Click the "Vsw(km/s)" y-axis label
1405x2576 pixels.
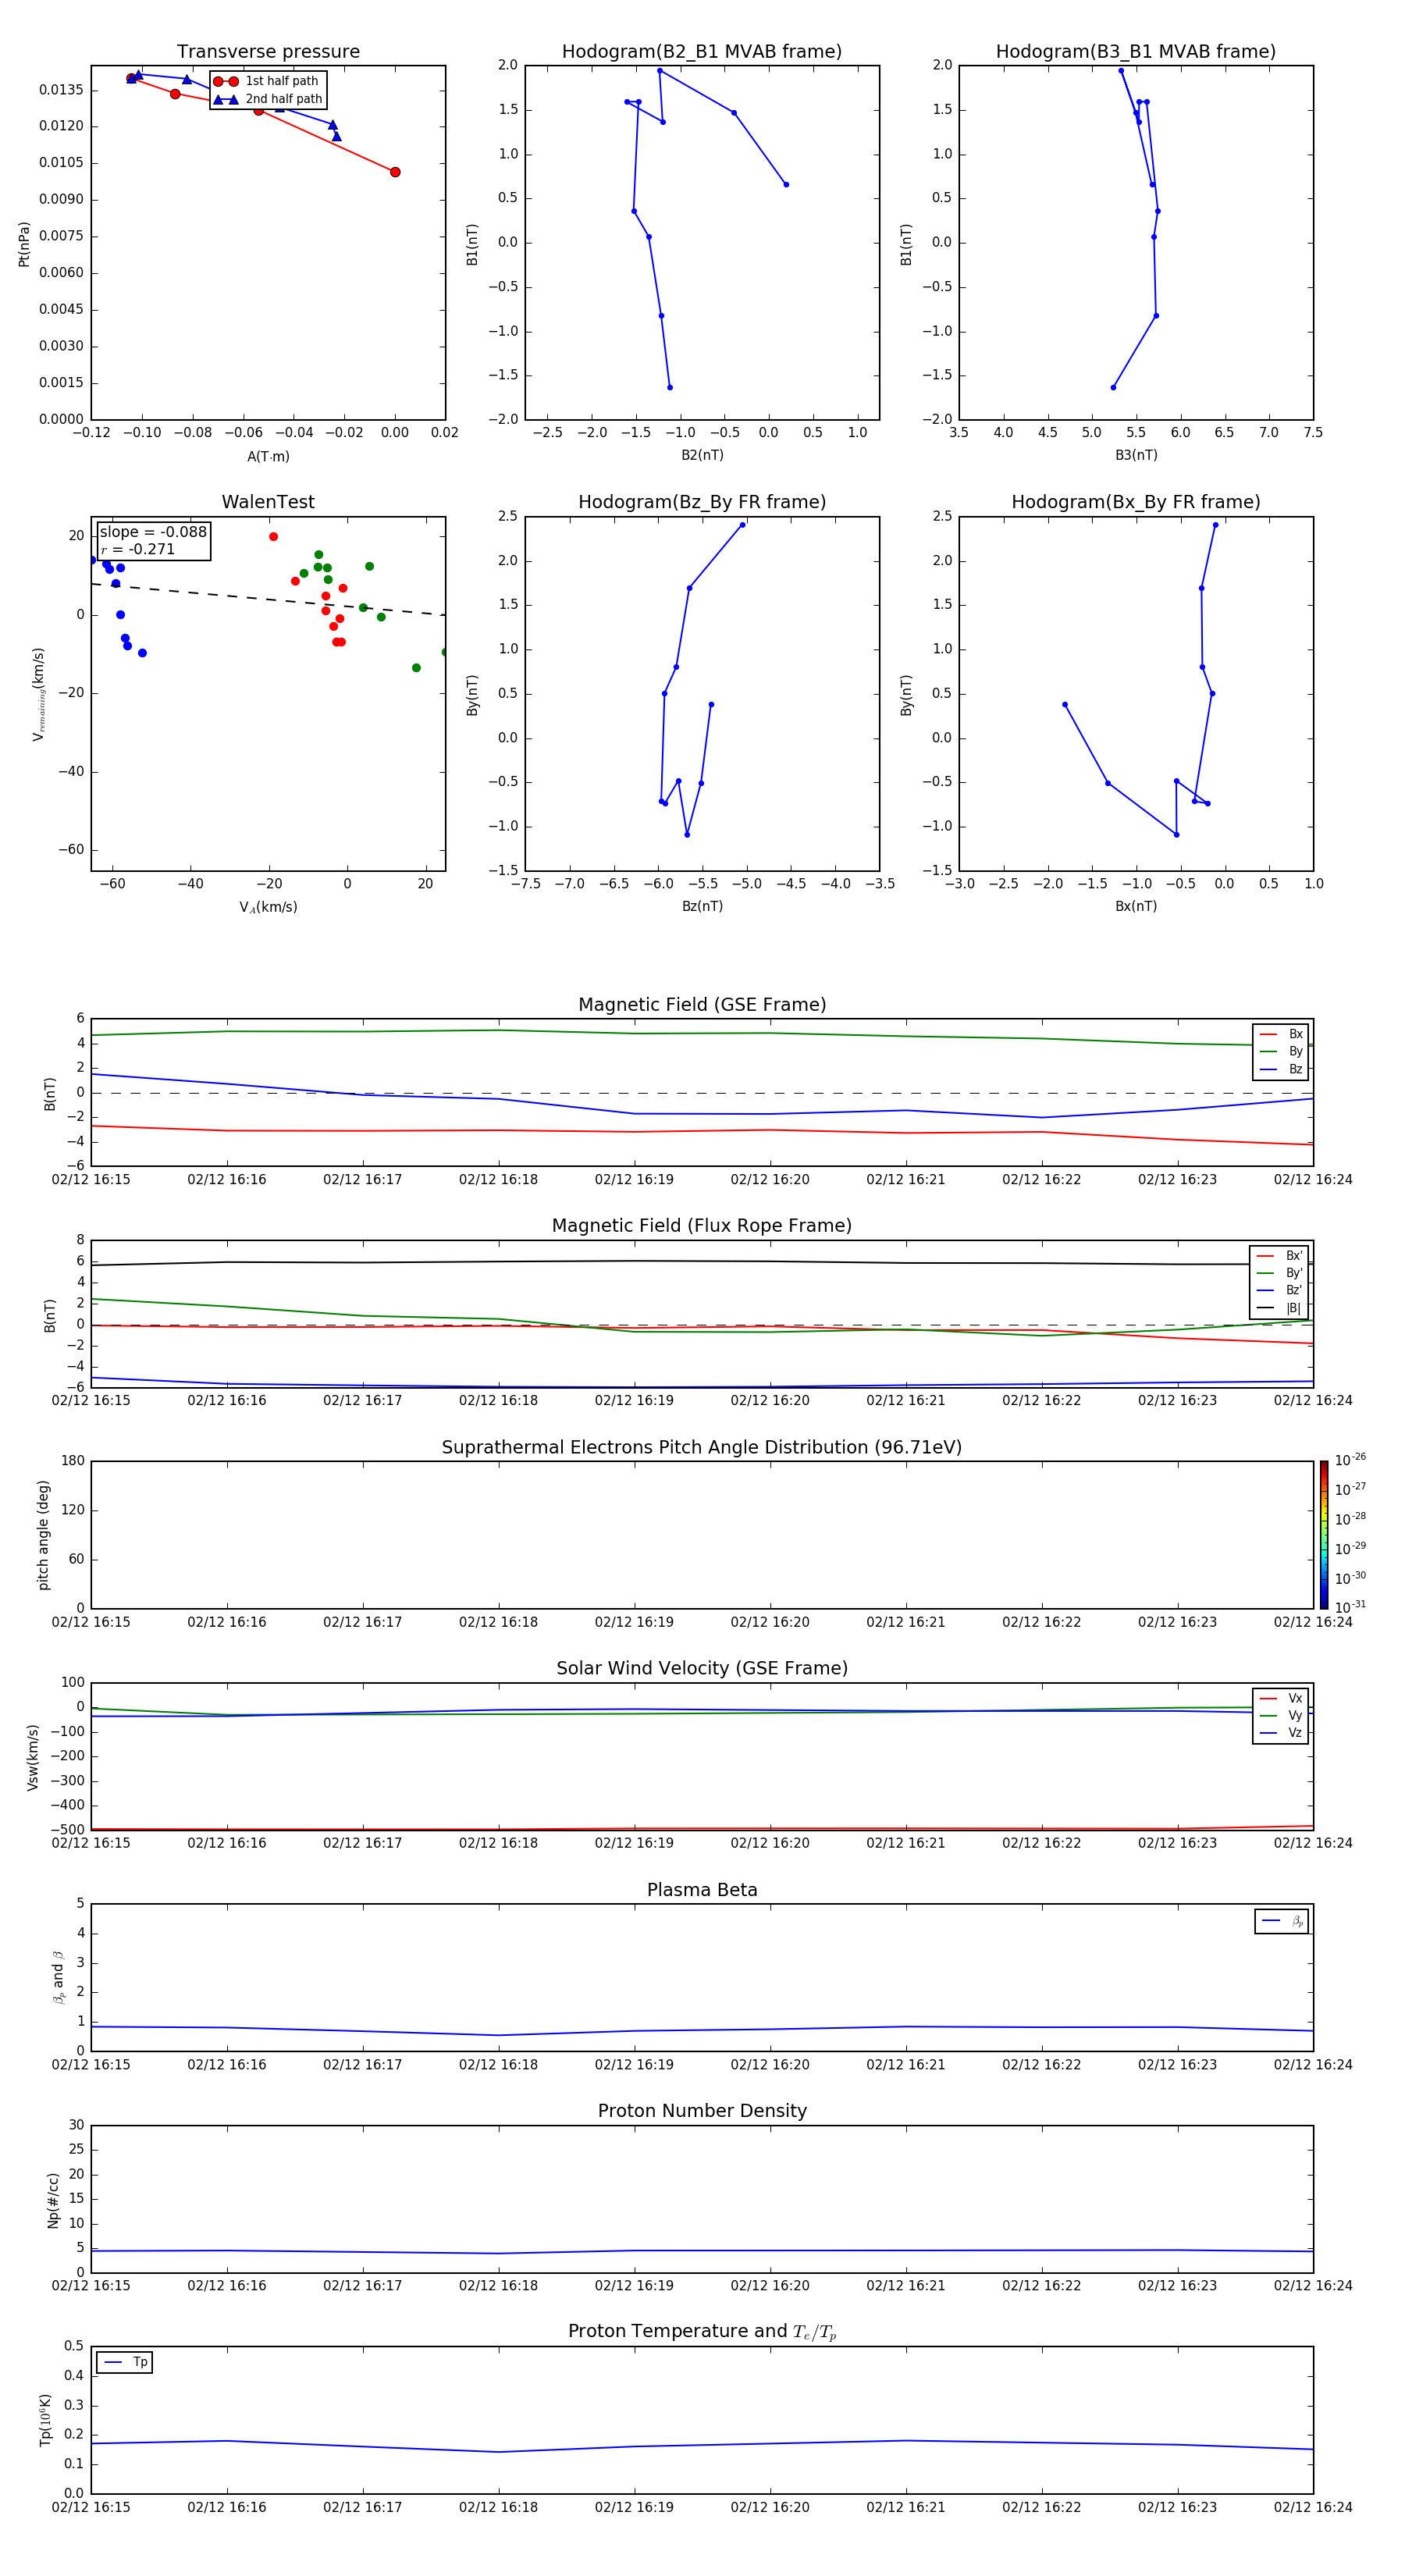[33, 1757]
